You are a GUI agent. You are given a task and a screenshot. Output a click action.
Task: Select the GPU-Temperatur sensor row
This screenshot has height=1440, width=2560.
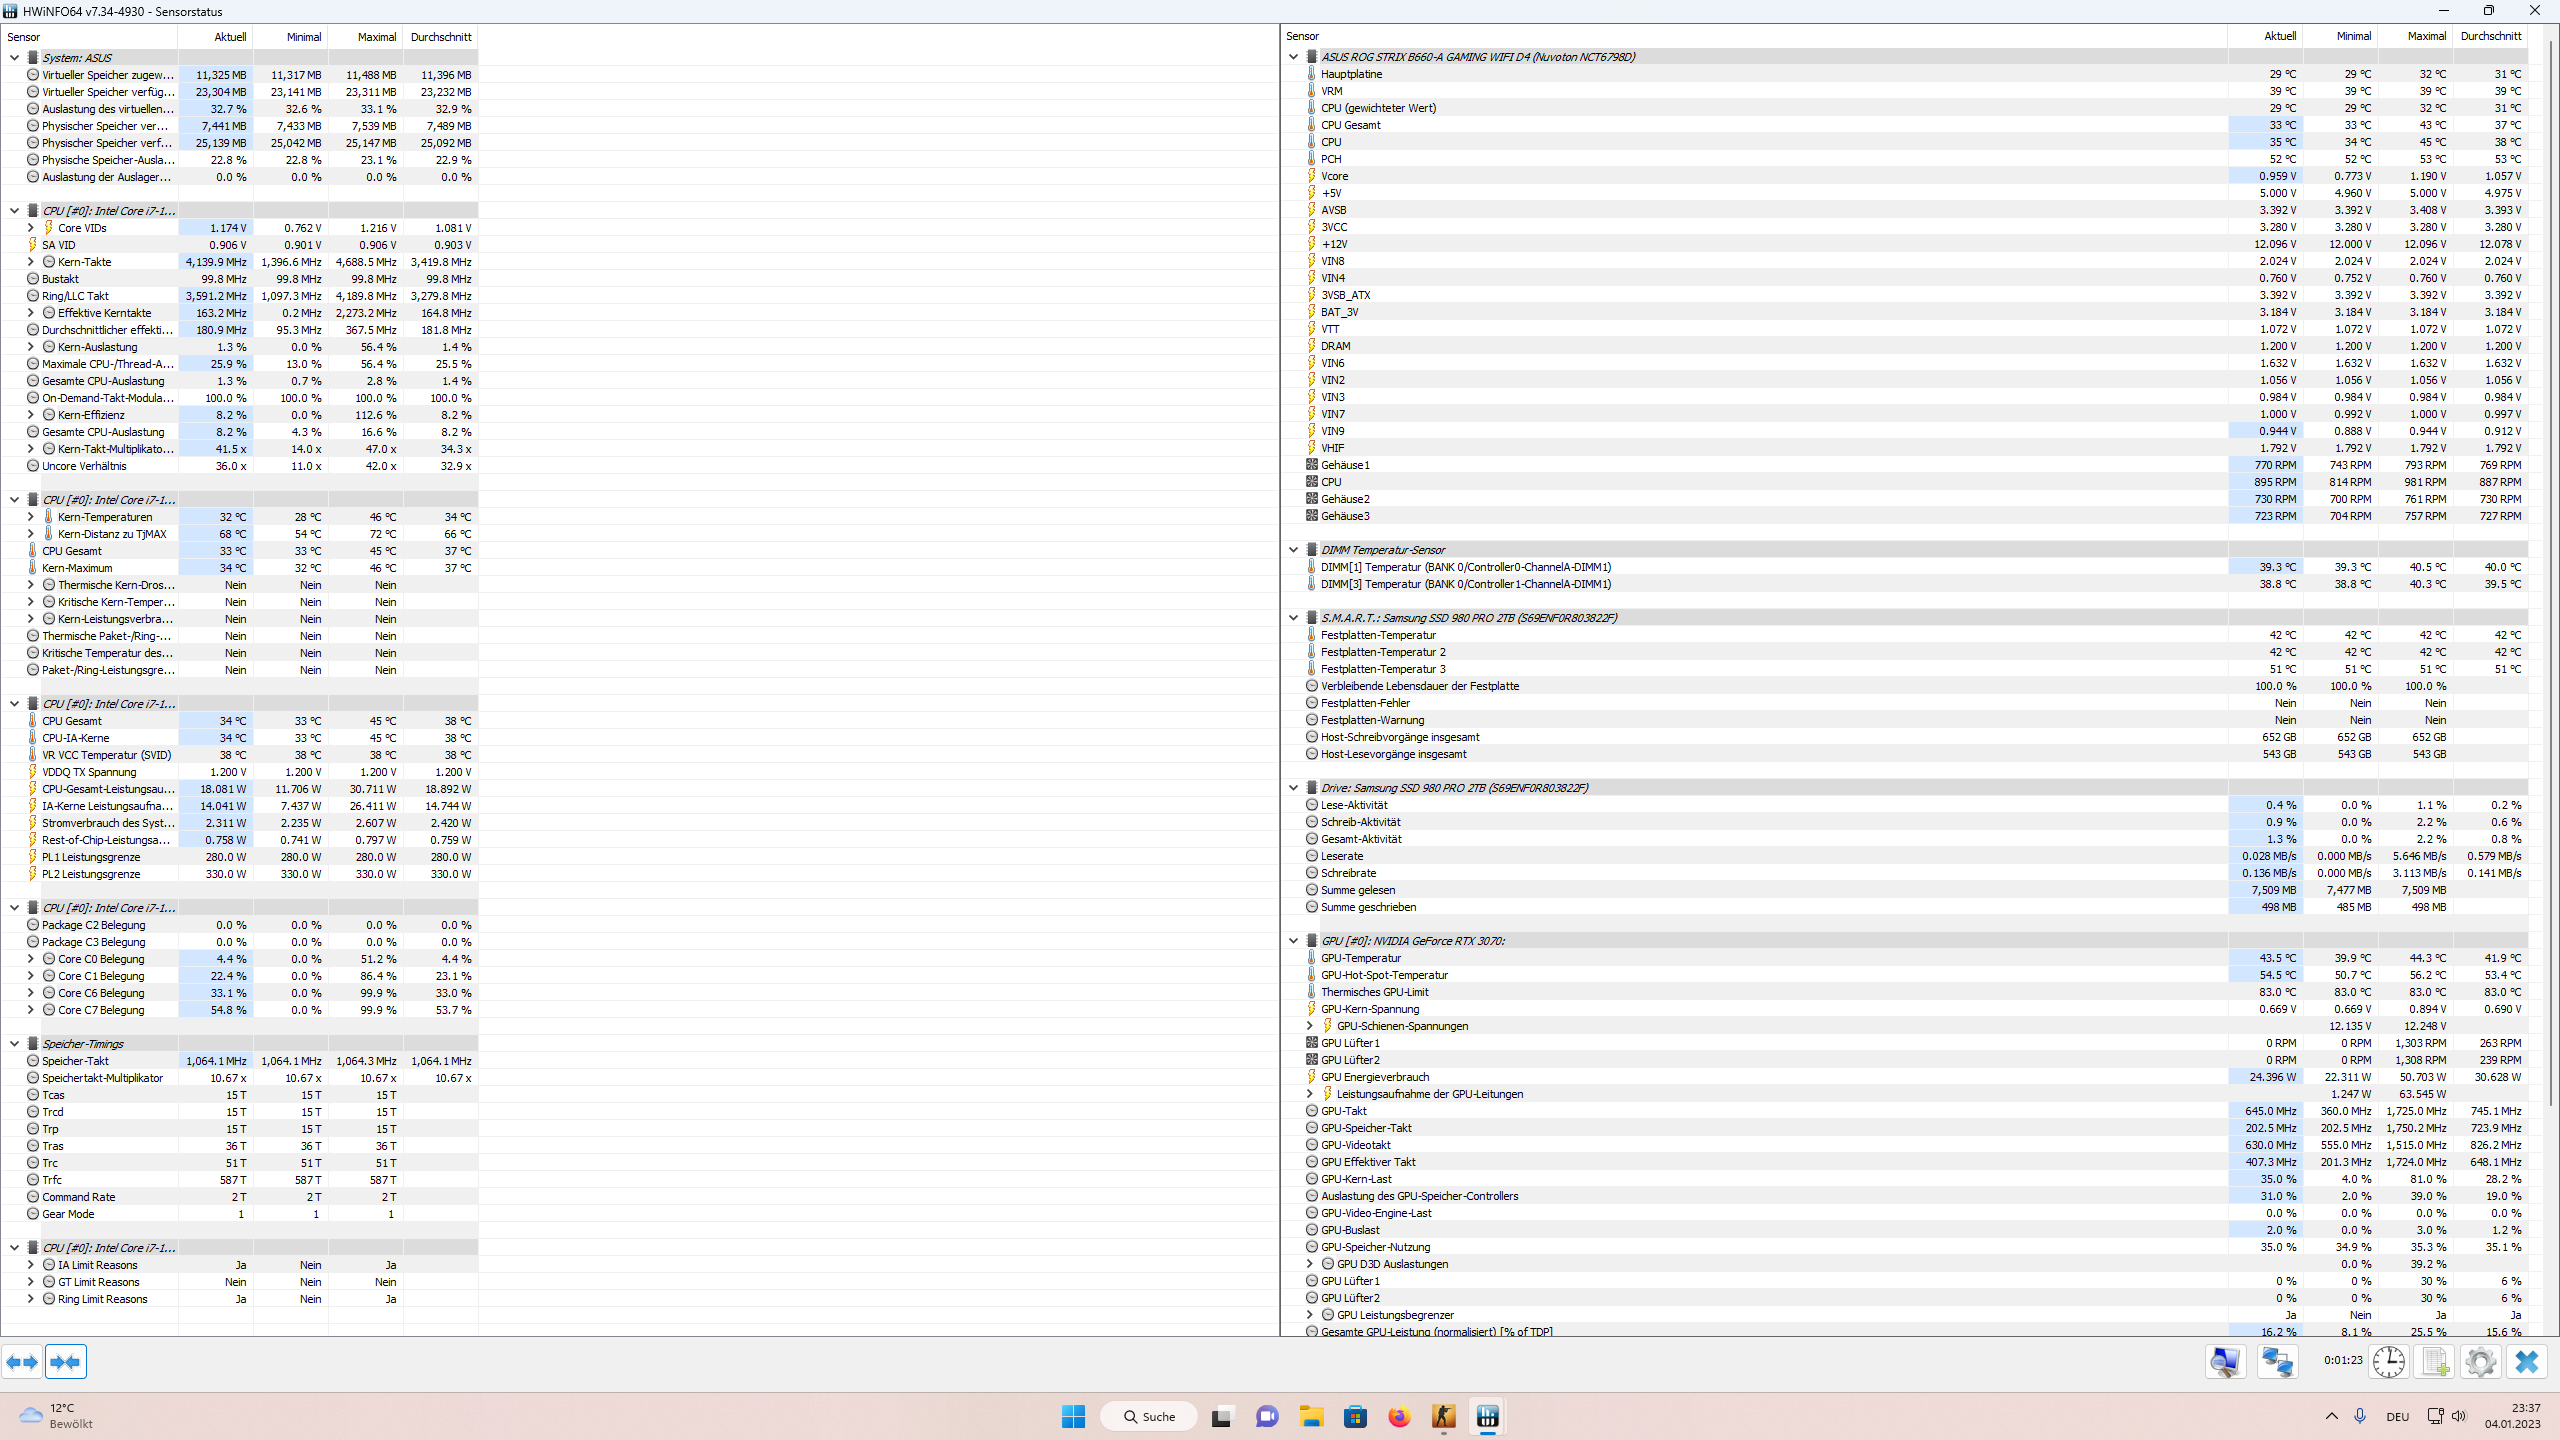click(x=1361, y=958)
